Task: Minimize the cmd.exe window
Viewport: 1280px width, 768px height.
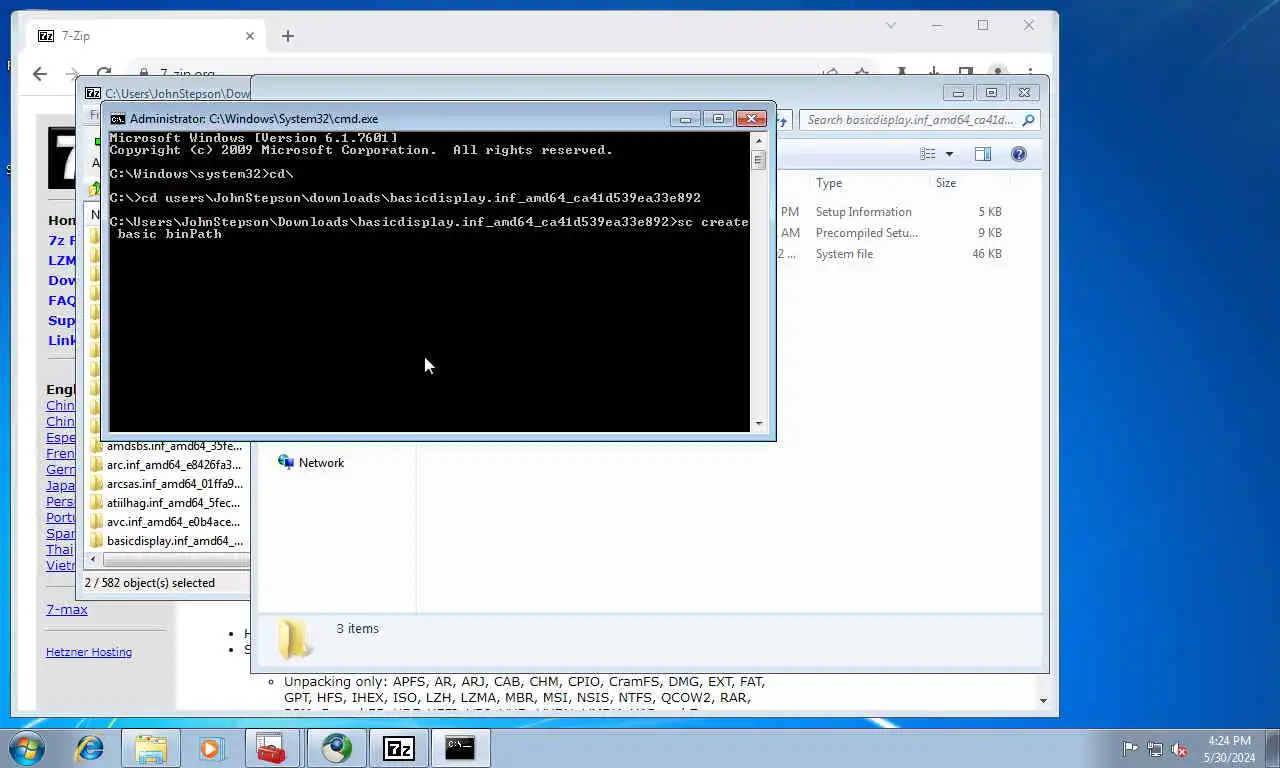Action: pyautogui.click(x=685, y=119)
